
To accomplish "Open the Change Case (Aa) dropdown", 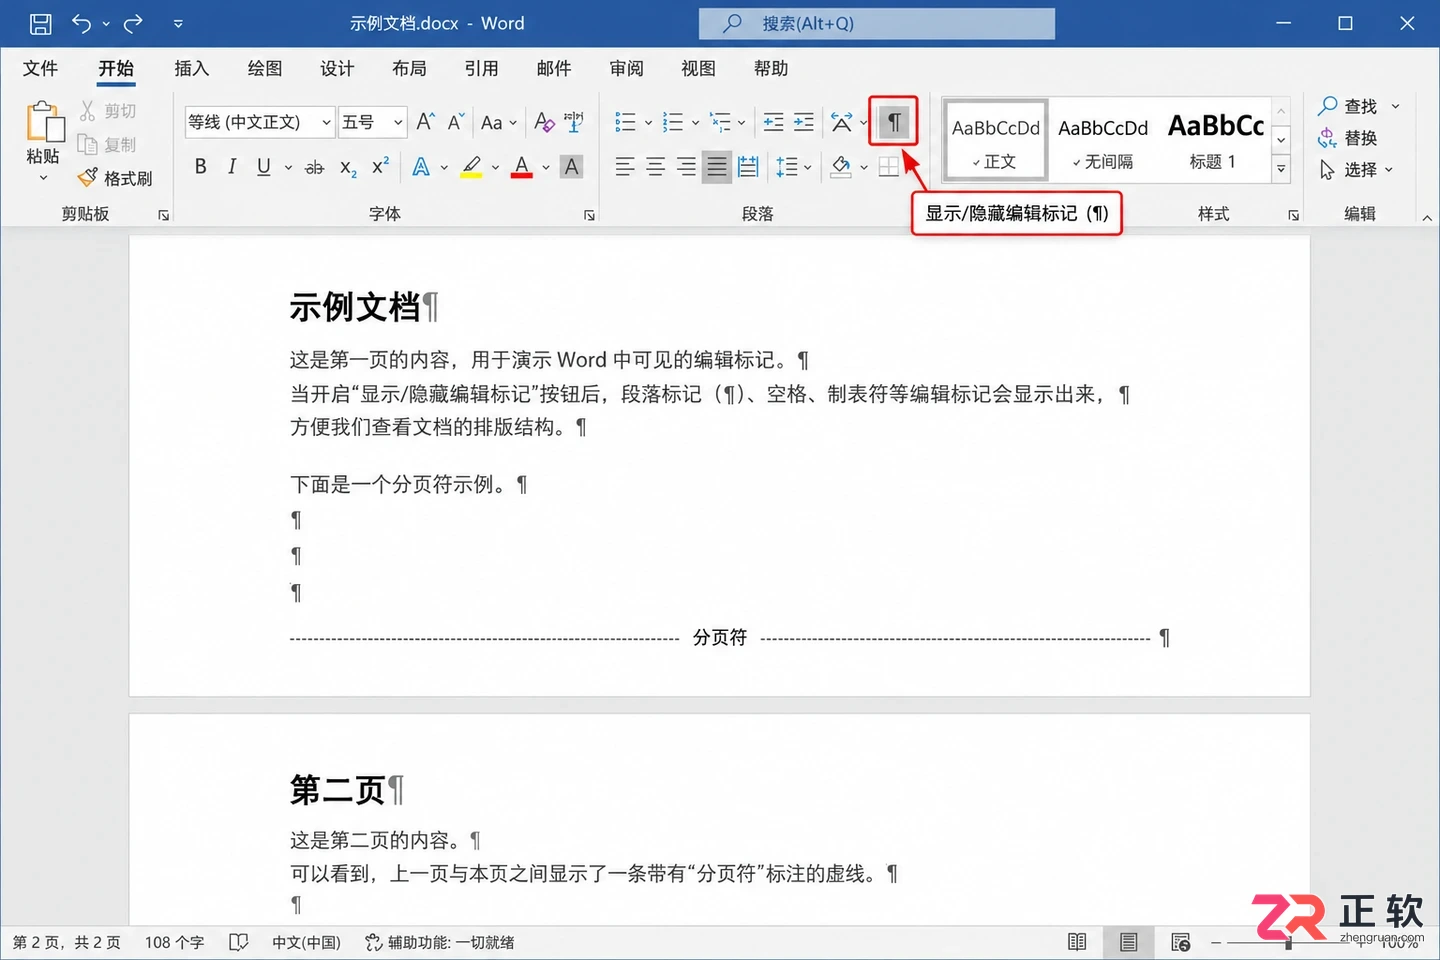I will [x=498, y=122].
